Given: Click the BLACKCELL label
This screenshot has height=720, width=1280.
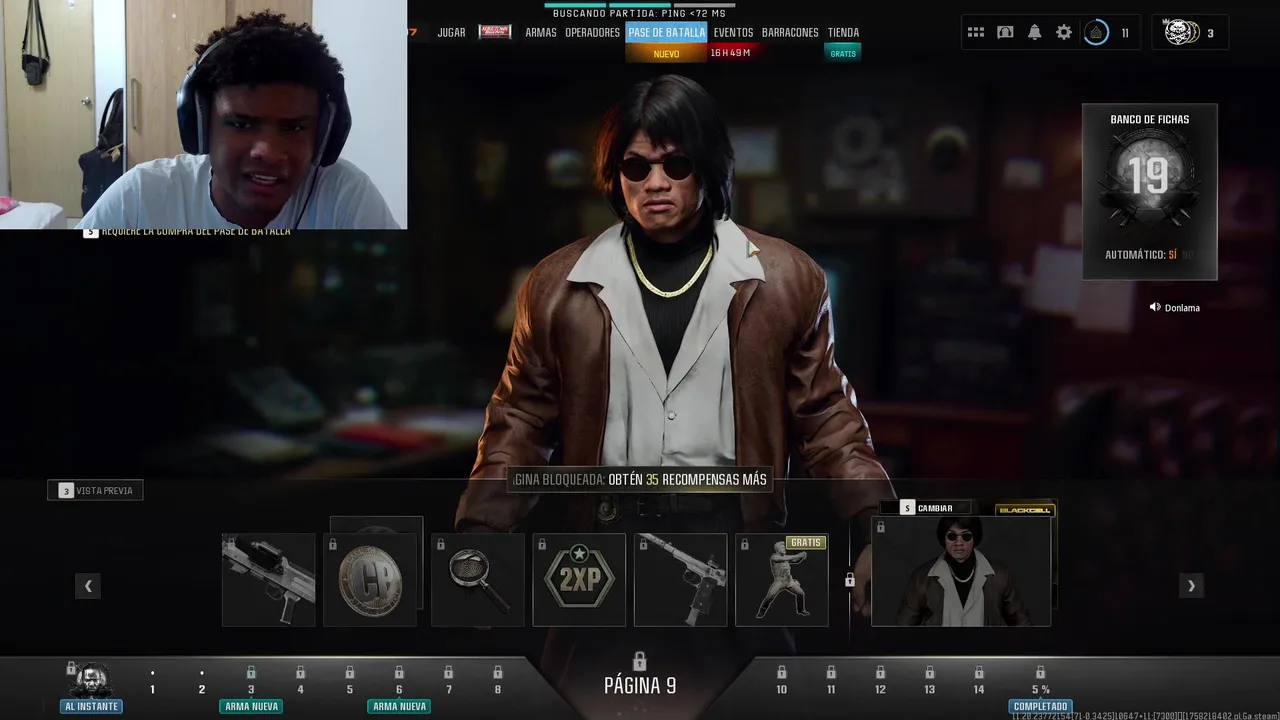Looking at the screenshot, I should tap(1025, 510).
